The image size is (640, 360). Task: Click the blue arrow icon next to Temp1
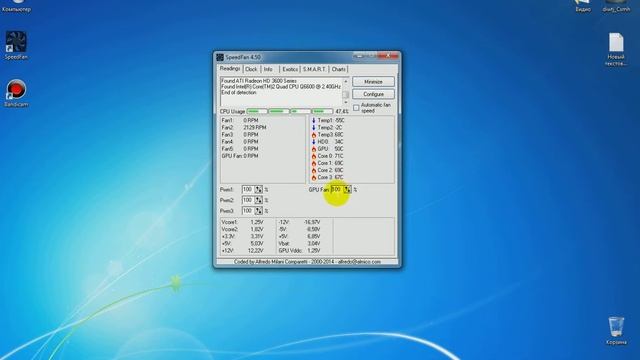tap(313, 120)
